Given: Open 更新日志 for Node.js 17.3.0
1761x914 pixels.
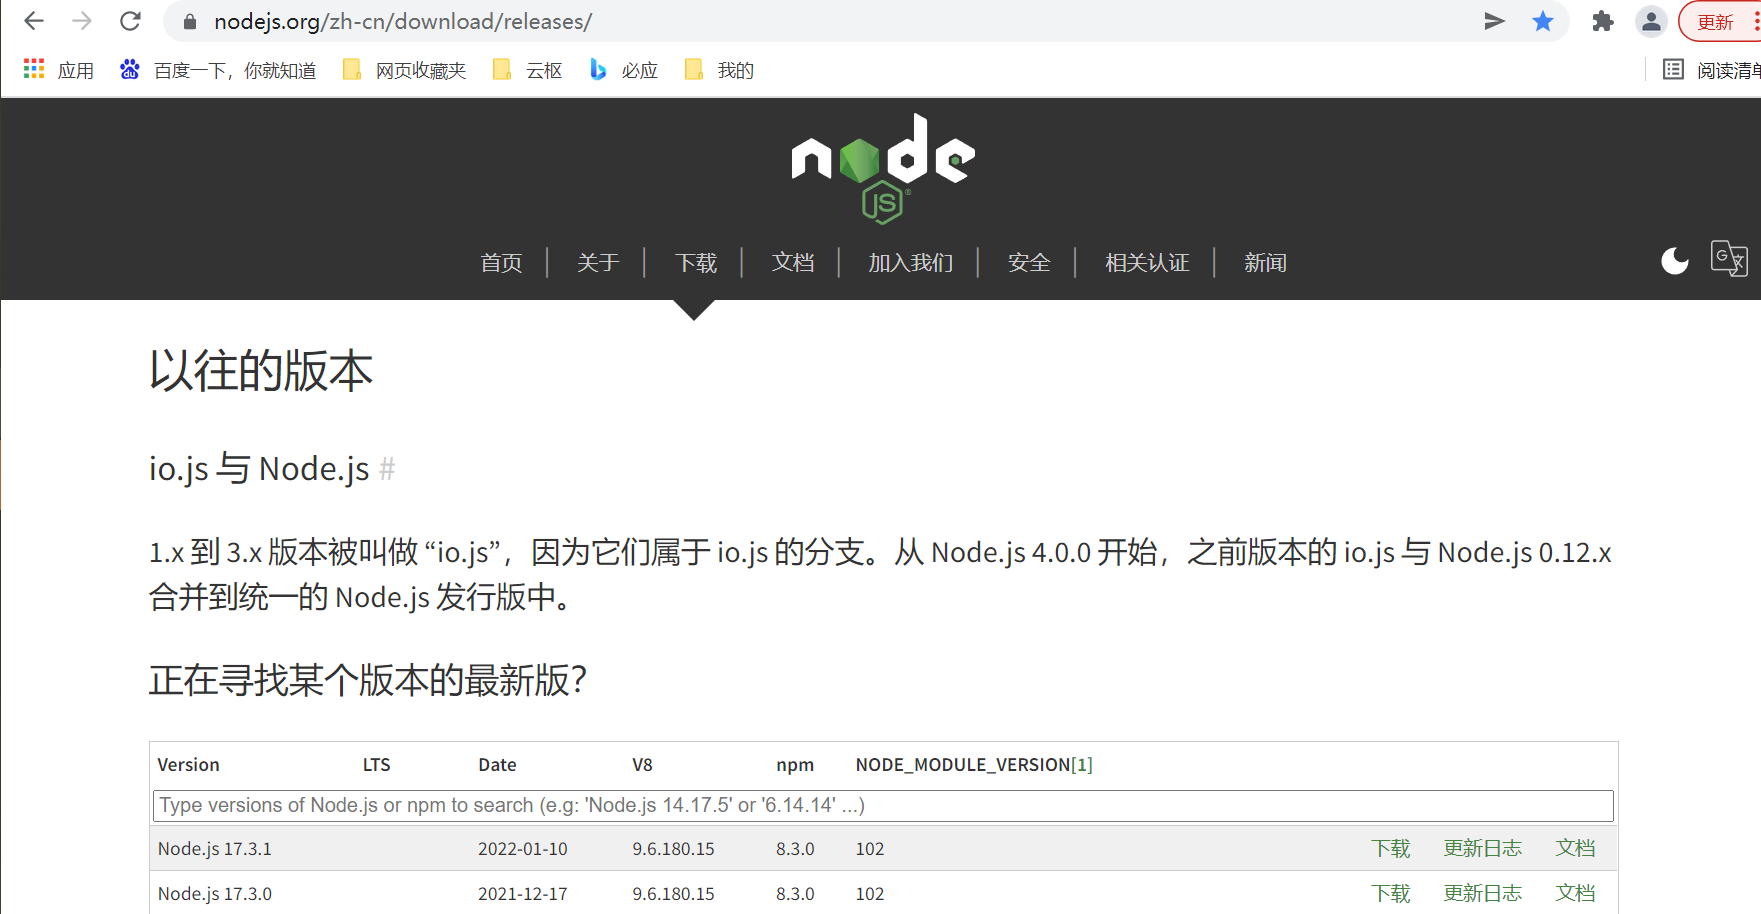Looking at the screenshot, I should coord(1482,893).
